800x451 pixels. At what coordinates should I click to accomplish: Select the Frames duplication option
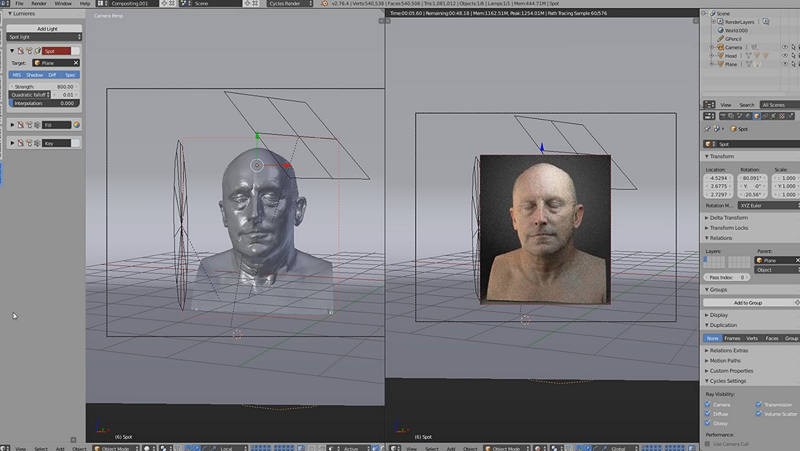(733, 338)
